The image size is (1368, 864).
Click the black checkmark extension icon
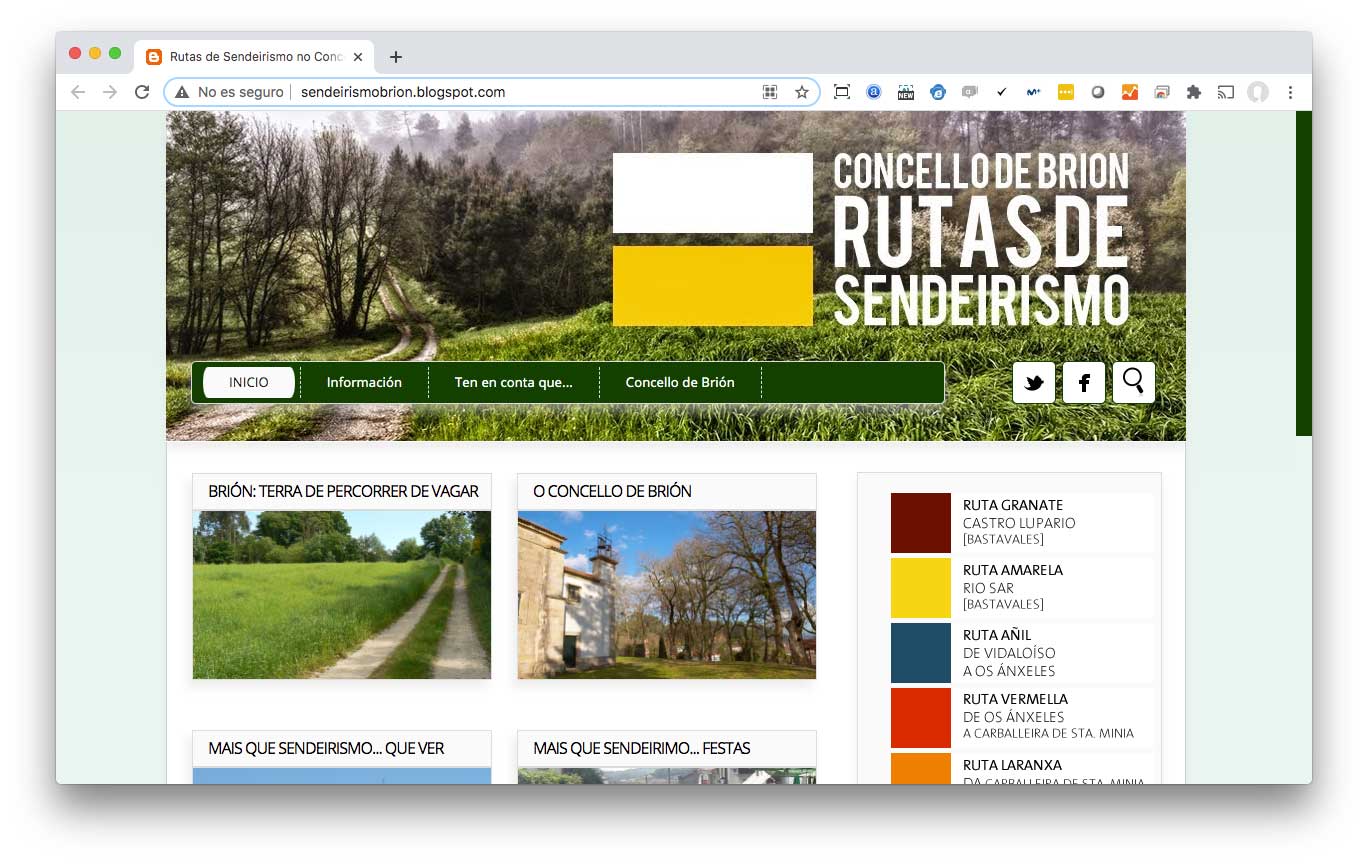[1002, 92]
